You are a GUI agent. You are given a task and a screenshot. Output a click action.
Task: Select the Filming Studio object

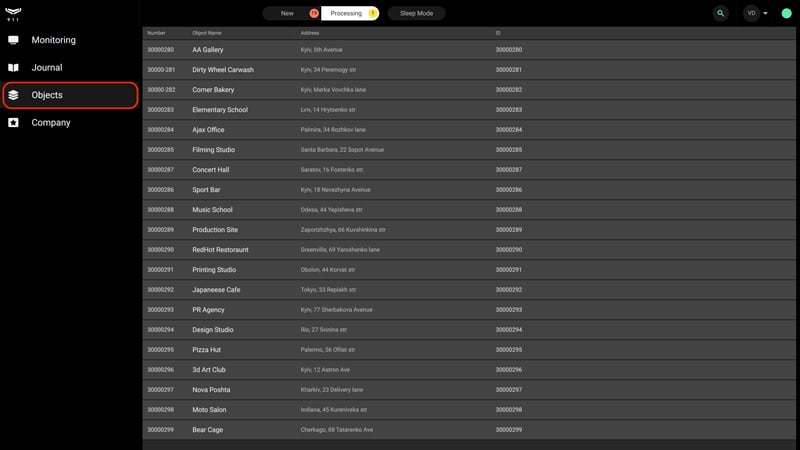pyautogui.click(x=469, y=149)
